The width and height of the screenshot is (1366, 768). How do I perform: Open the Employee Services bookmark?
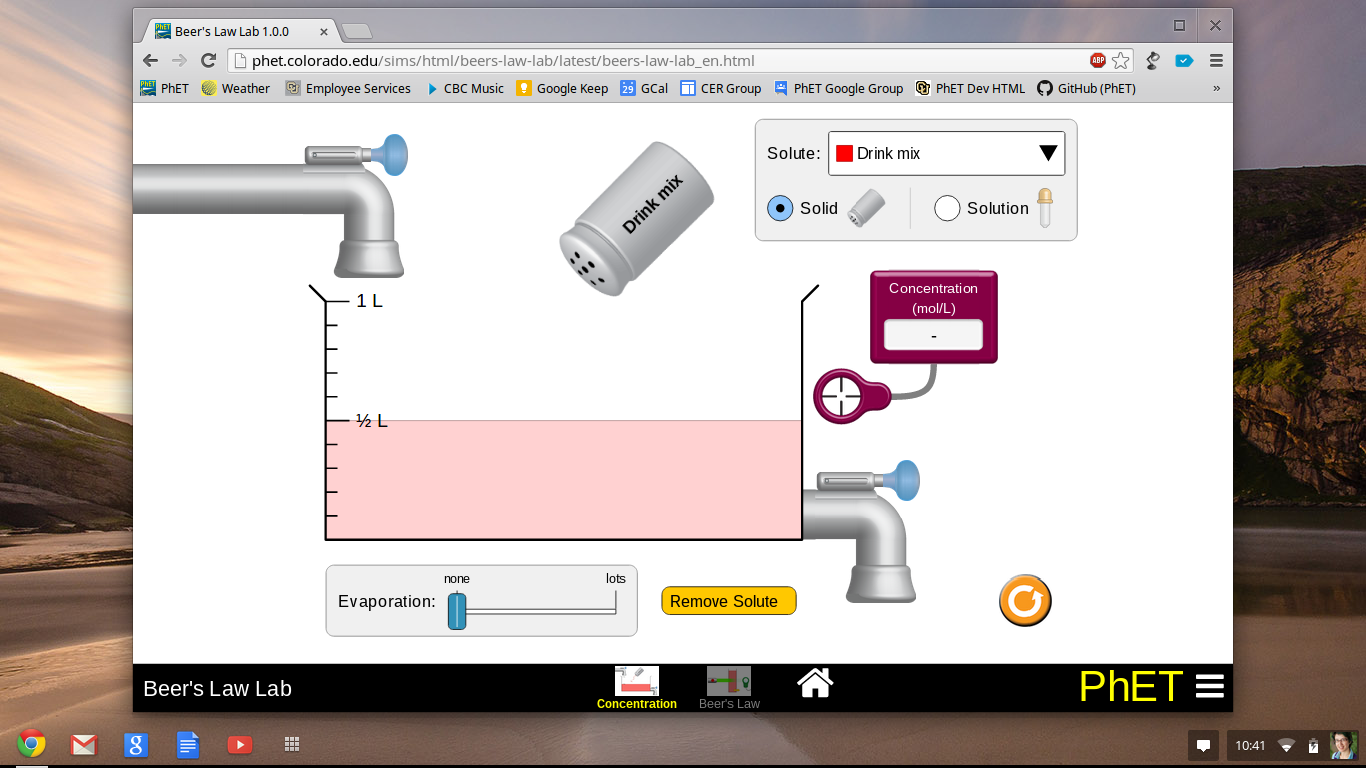click(348, 88)
